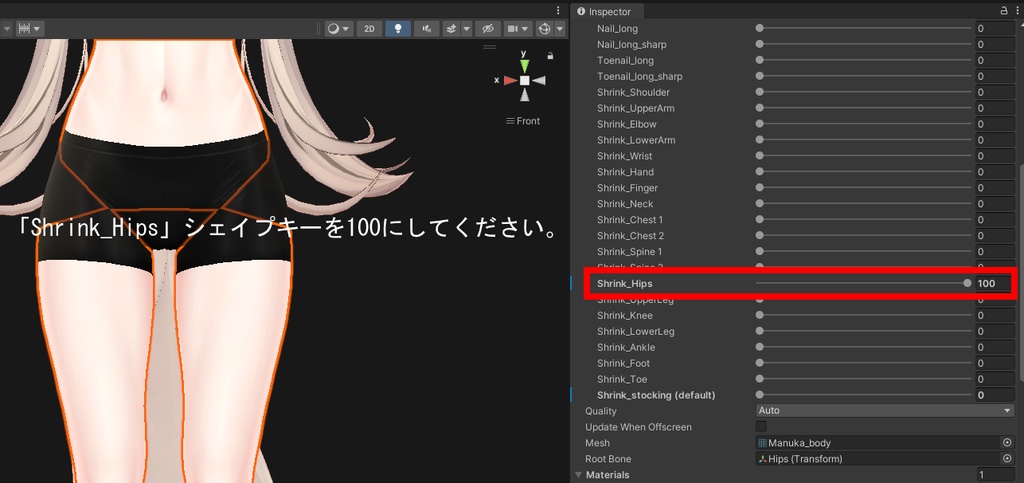Open effects dropdown arrow
Screen dimensions: 1024x483
coord(466,29)
